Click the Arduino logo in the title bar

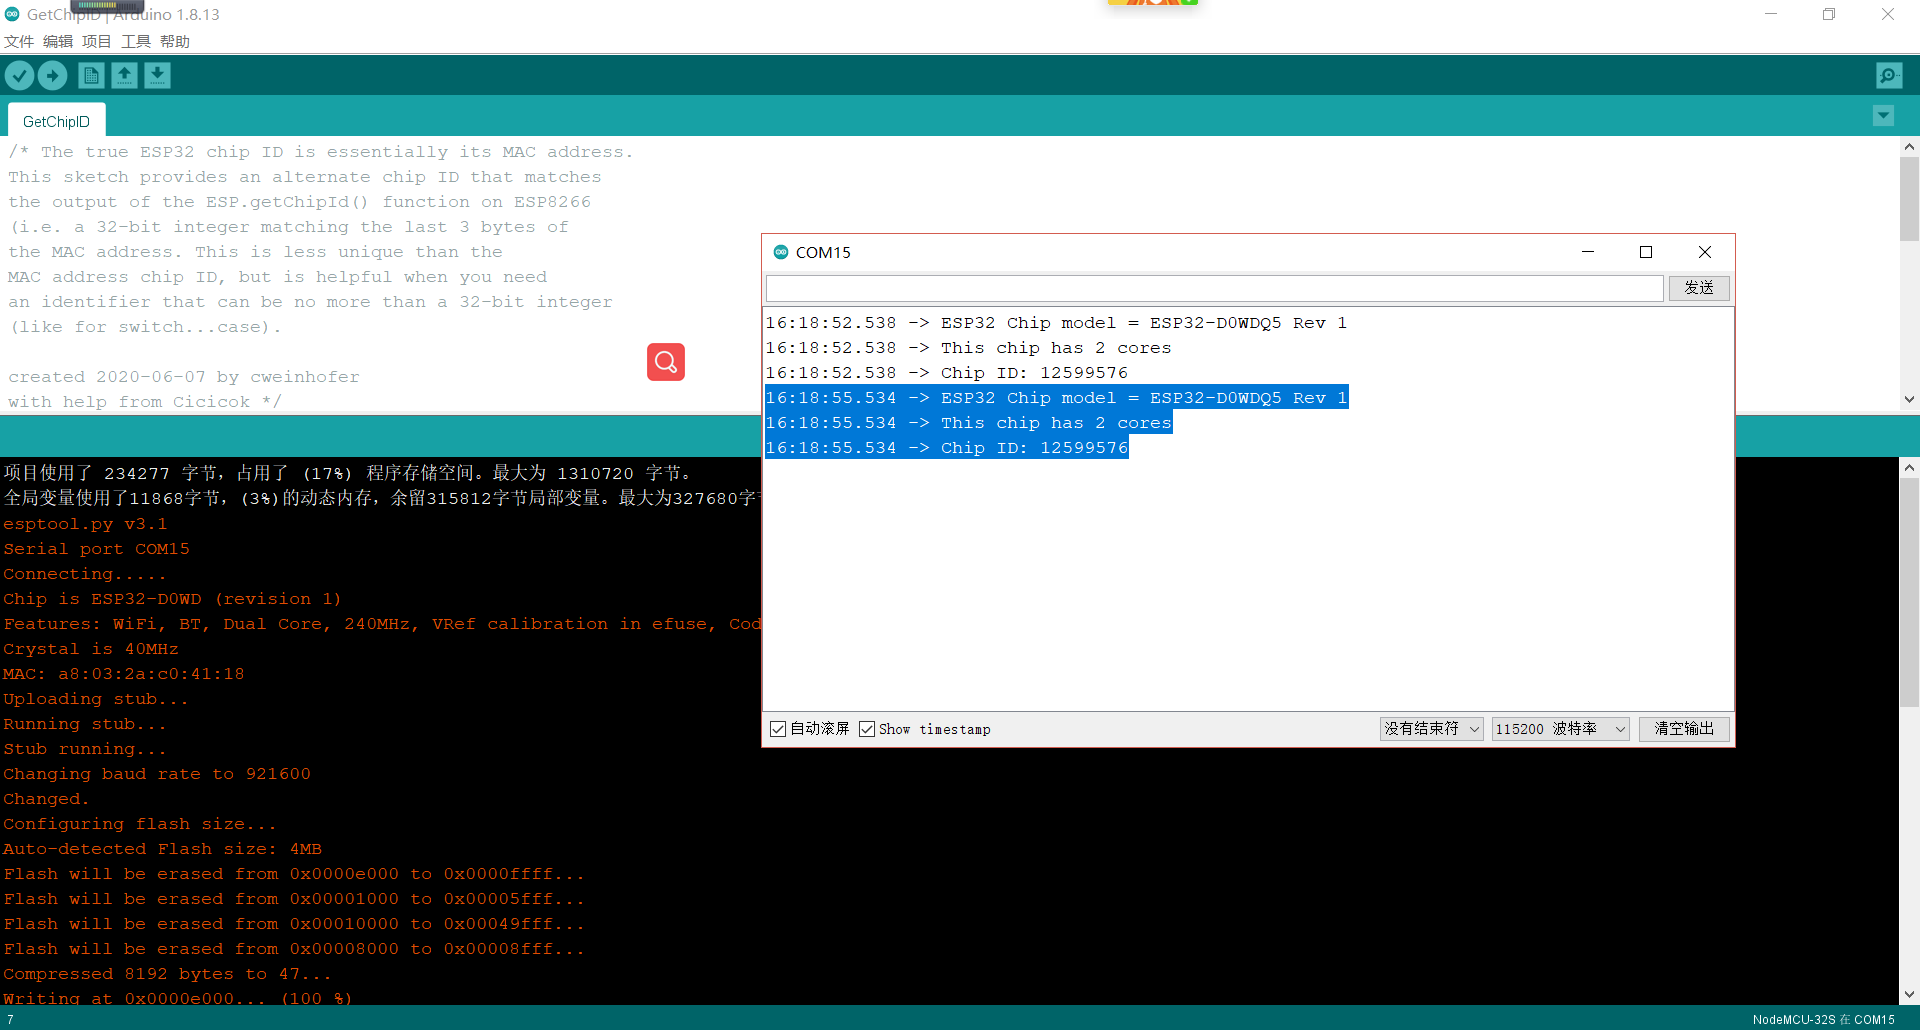(12, 14)
